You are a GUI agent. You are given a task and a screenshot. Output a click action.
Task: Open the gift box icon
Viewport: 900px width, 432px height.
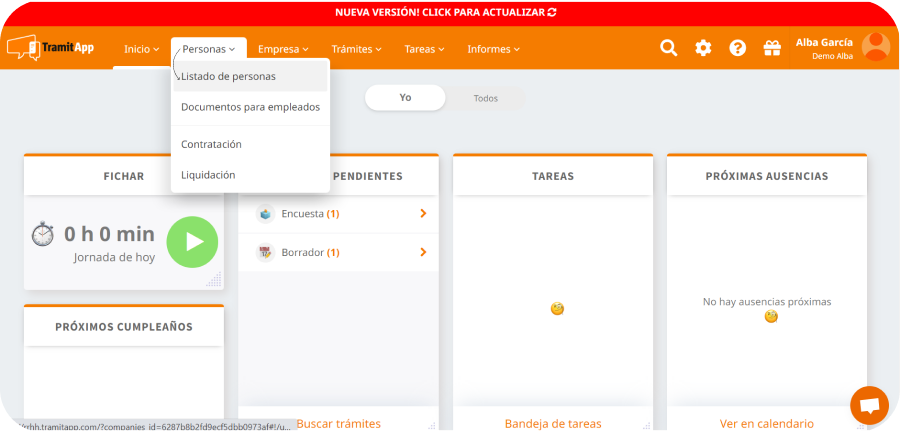click(x=771, y=48)
